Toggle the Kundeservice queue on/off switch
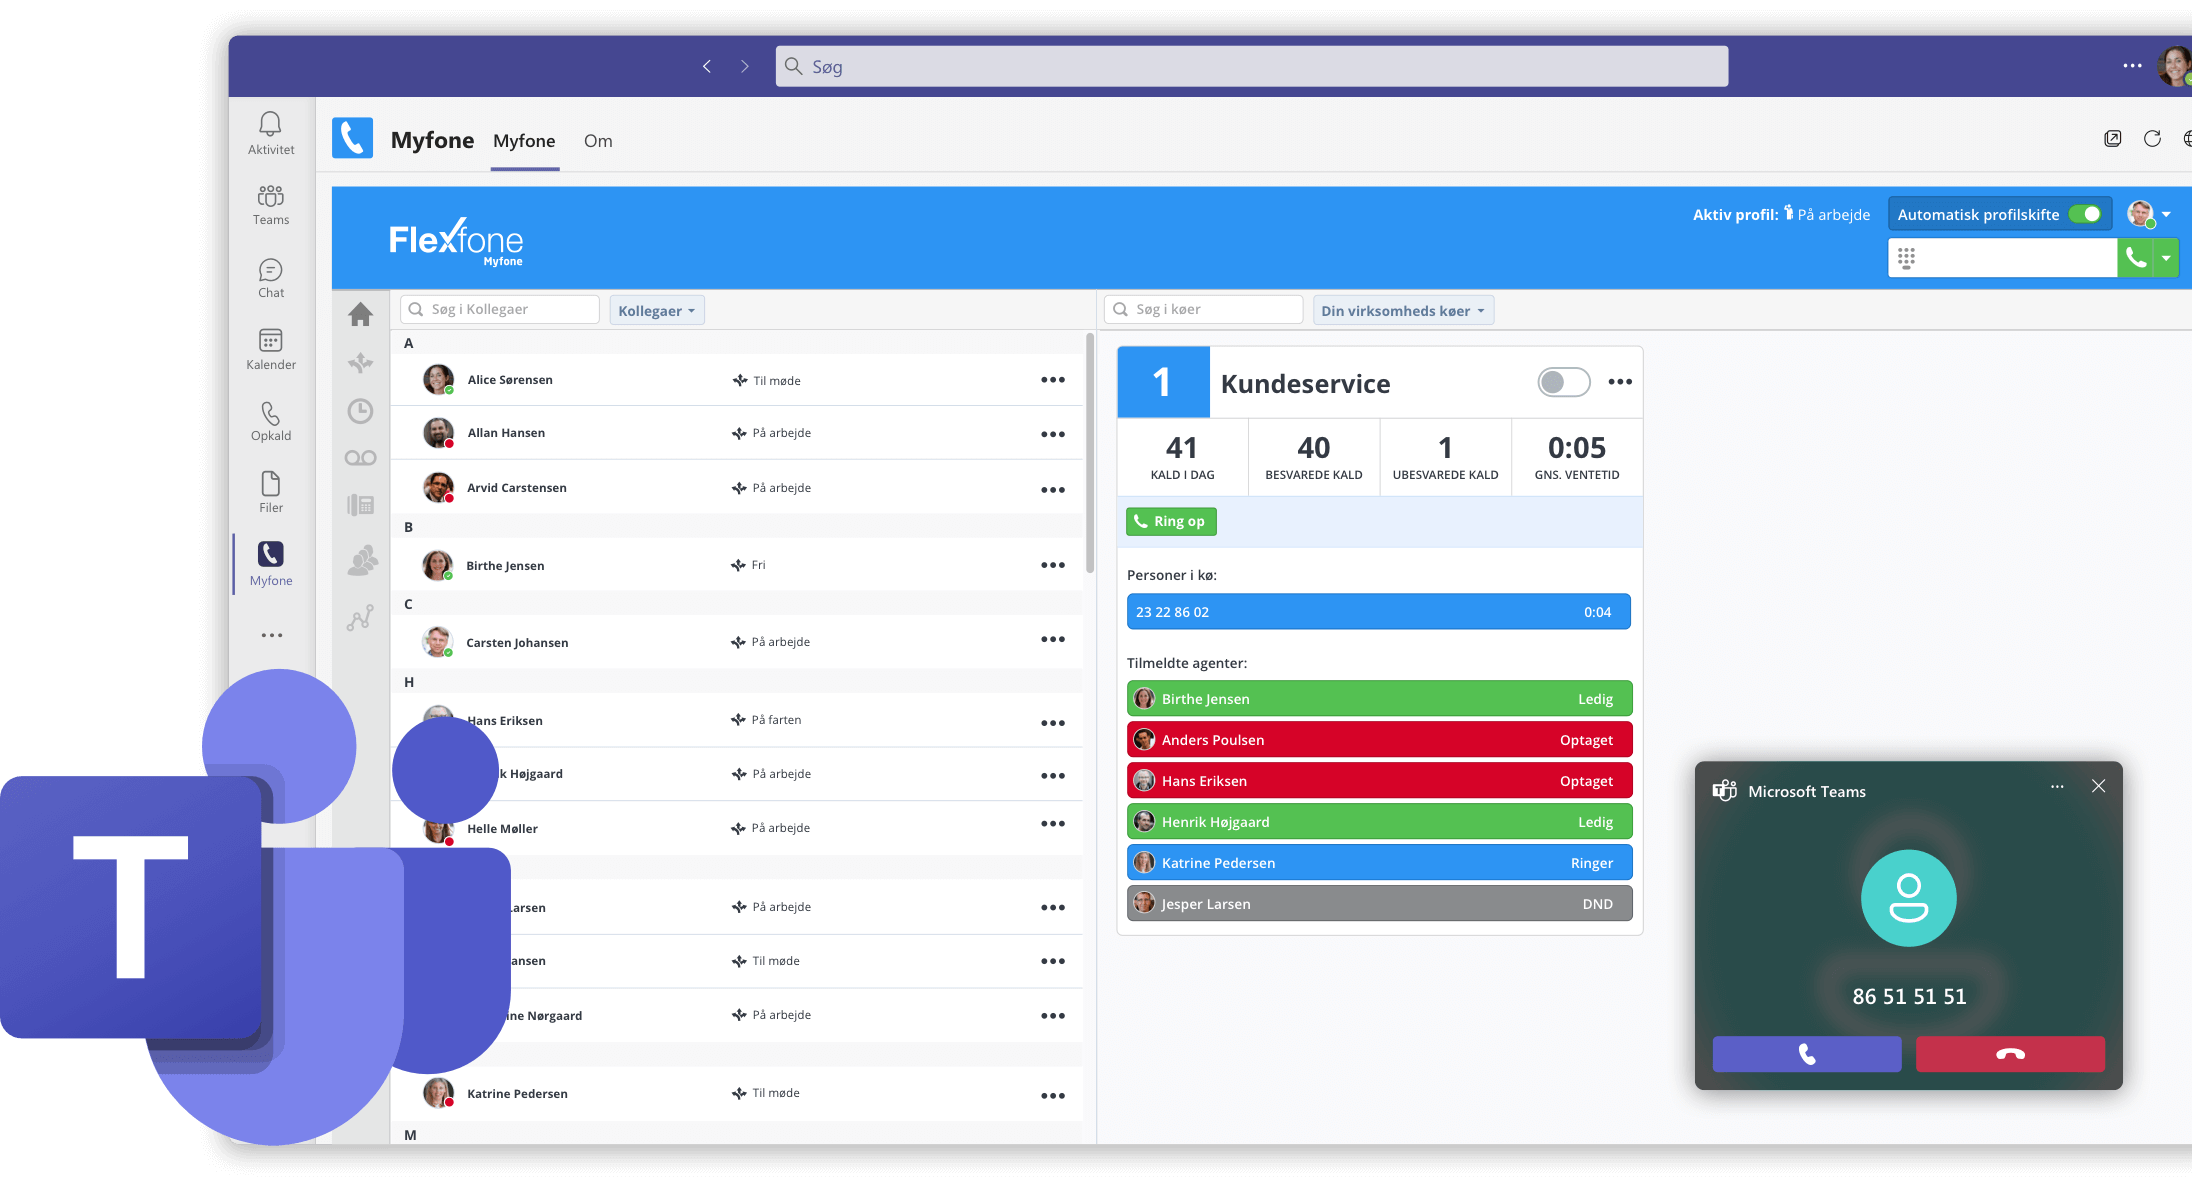 point(1562,381)
